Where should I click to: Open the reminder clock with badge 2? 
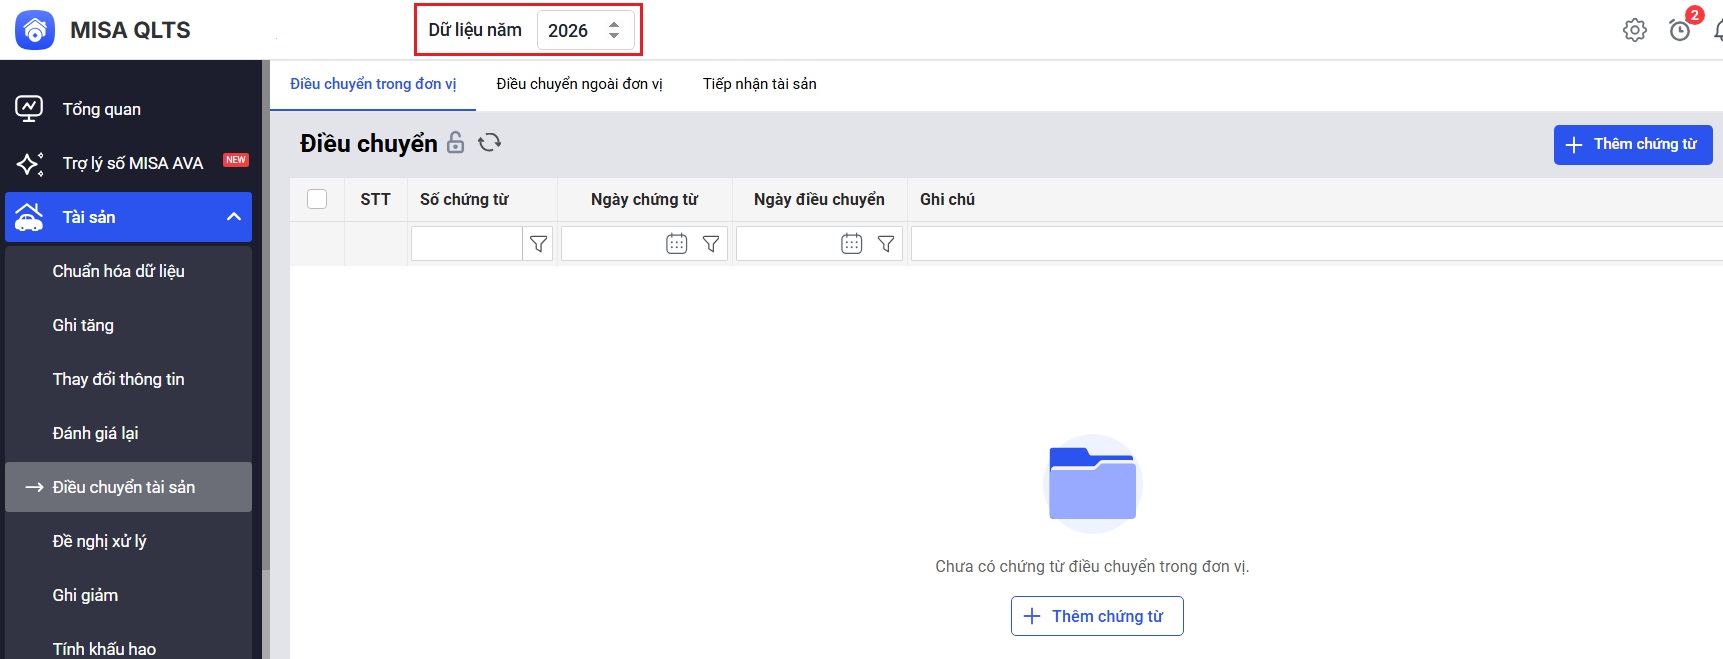point(1680,30)
